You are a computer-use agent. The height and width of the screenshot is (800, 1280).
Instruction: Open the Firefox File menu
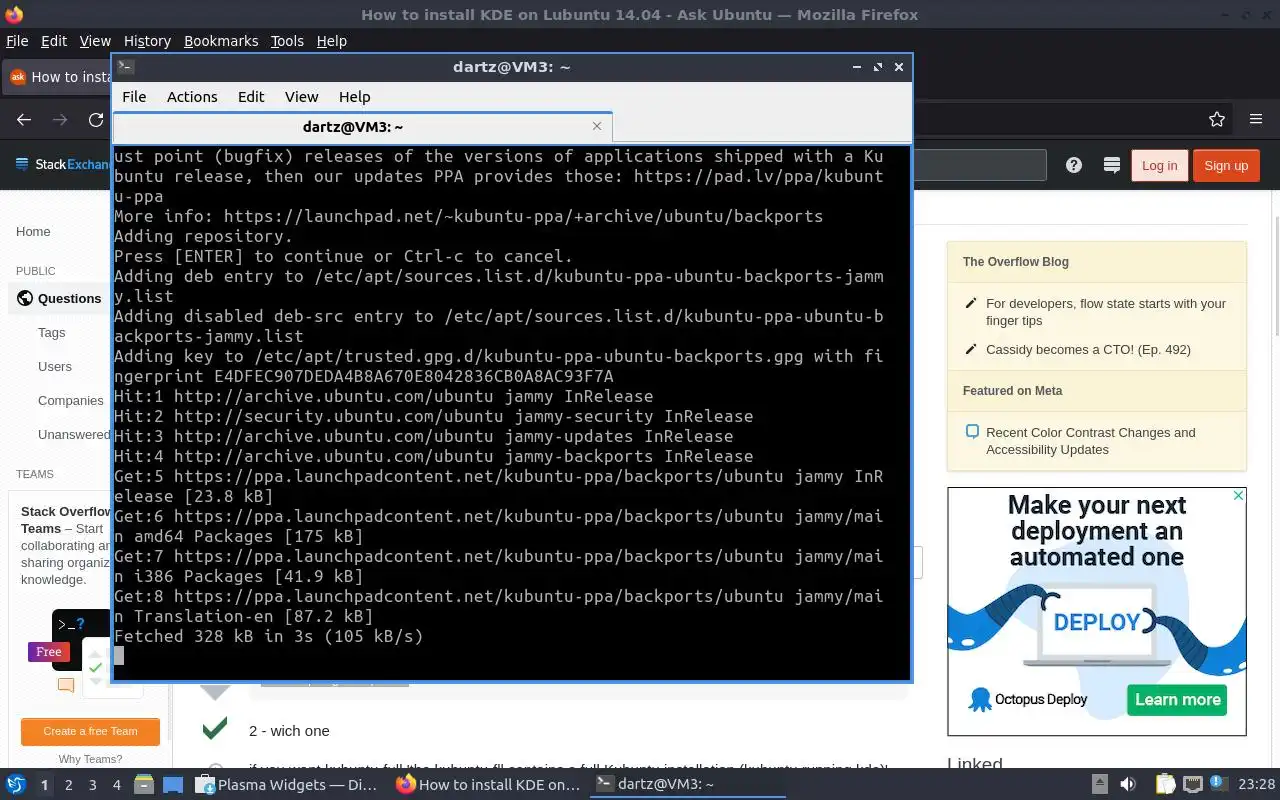pyautogui.click(x=17, y=41)
